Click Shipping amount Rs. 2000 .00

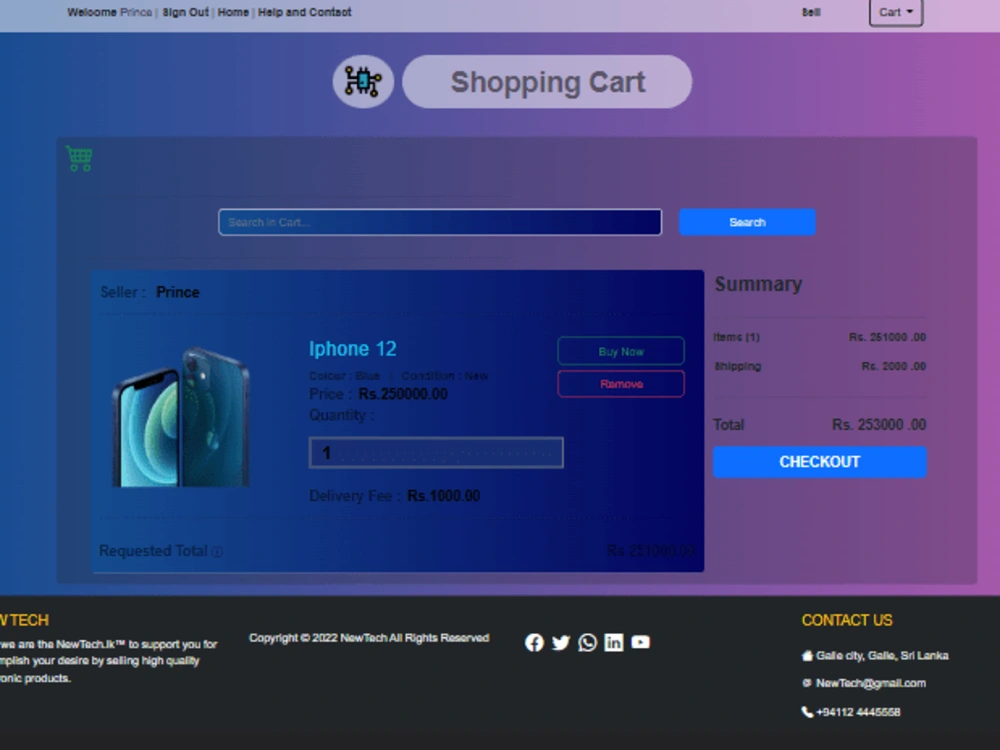(893, 366)
